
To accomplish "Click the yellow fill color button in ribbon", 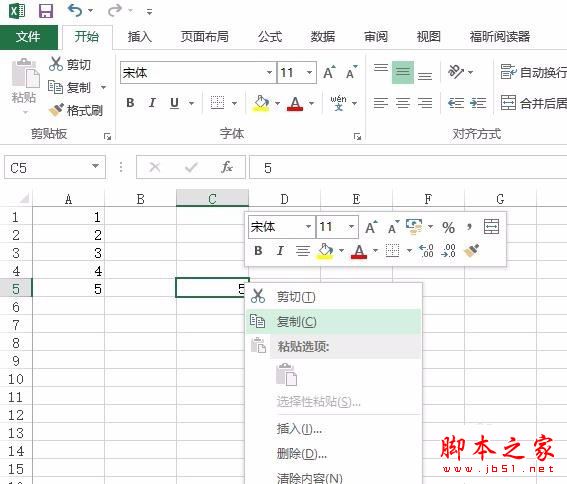I will 261,103.
